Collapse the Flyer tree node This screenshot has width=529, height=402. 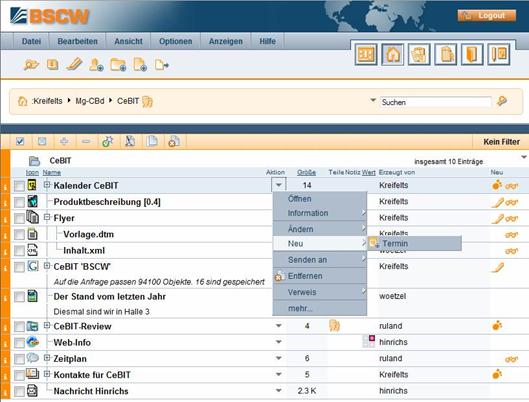47,217
